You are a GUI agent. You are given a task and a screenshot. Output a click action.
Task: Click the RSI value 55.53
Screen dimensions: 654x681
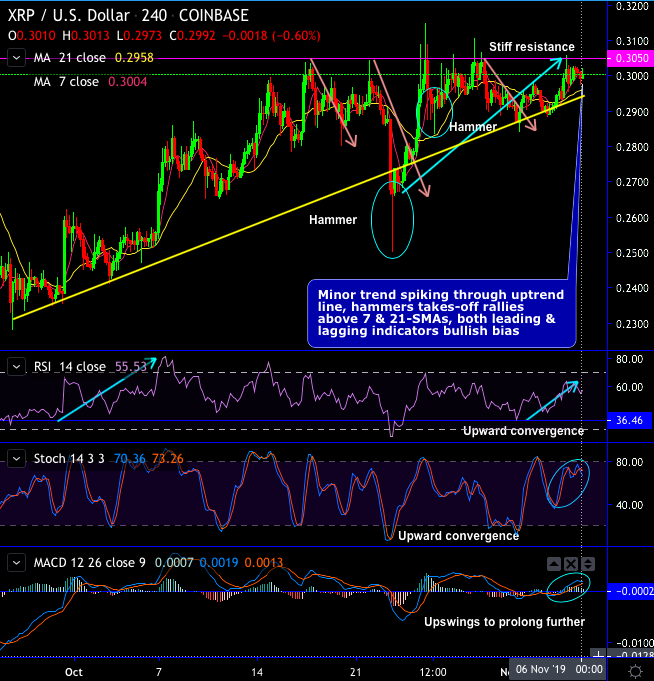pyautogui.click(x=131, y=367)
